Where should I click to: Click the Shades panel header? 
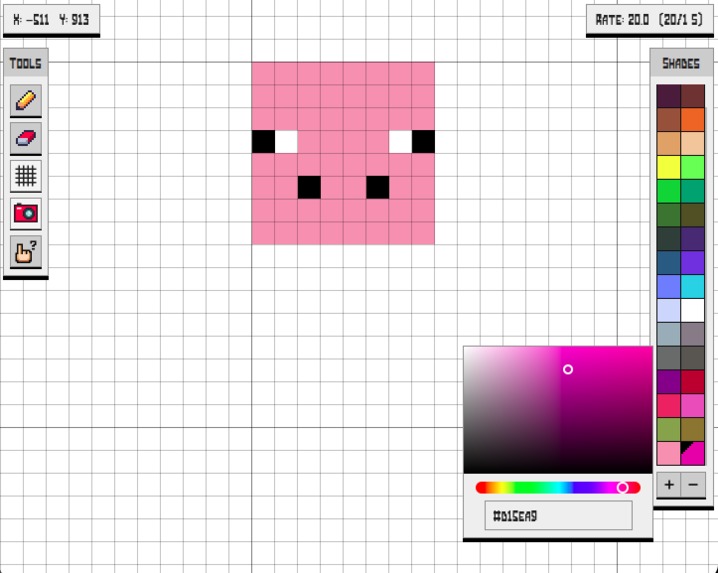681,63
